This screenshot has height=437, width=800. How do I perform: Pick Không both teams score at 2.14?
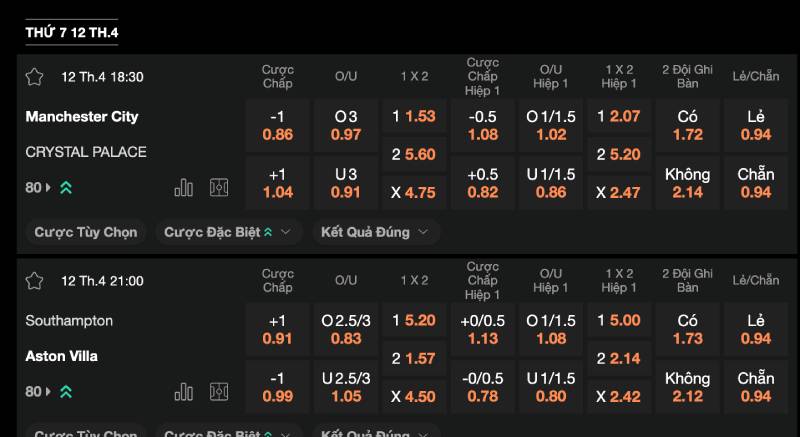[688, 182]
